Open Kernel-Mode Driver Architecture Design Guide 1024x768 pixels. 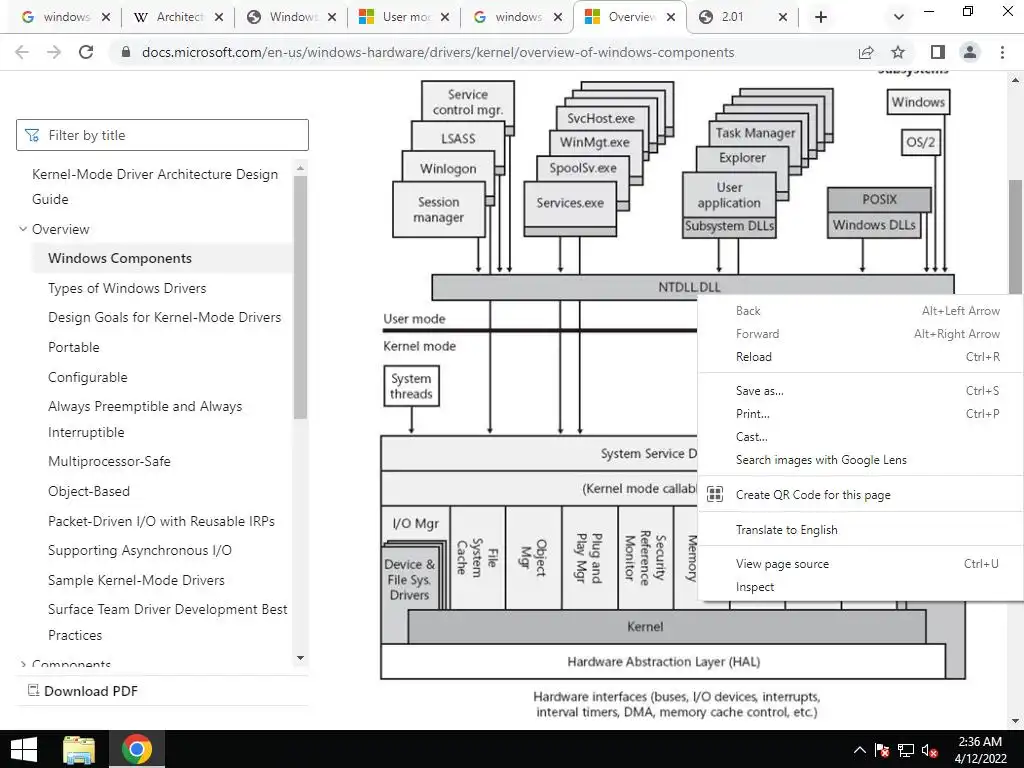tap(155, 187)
